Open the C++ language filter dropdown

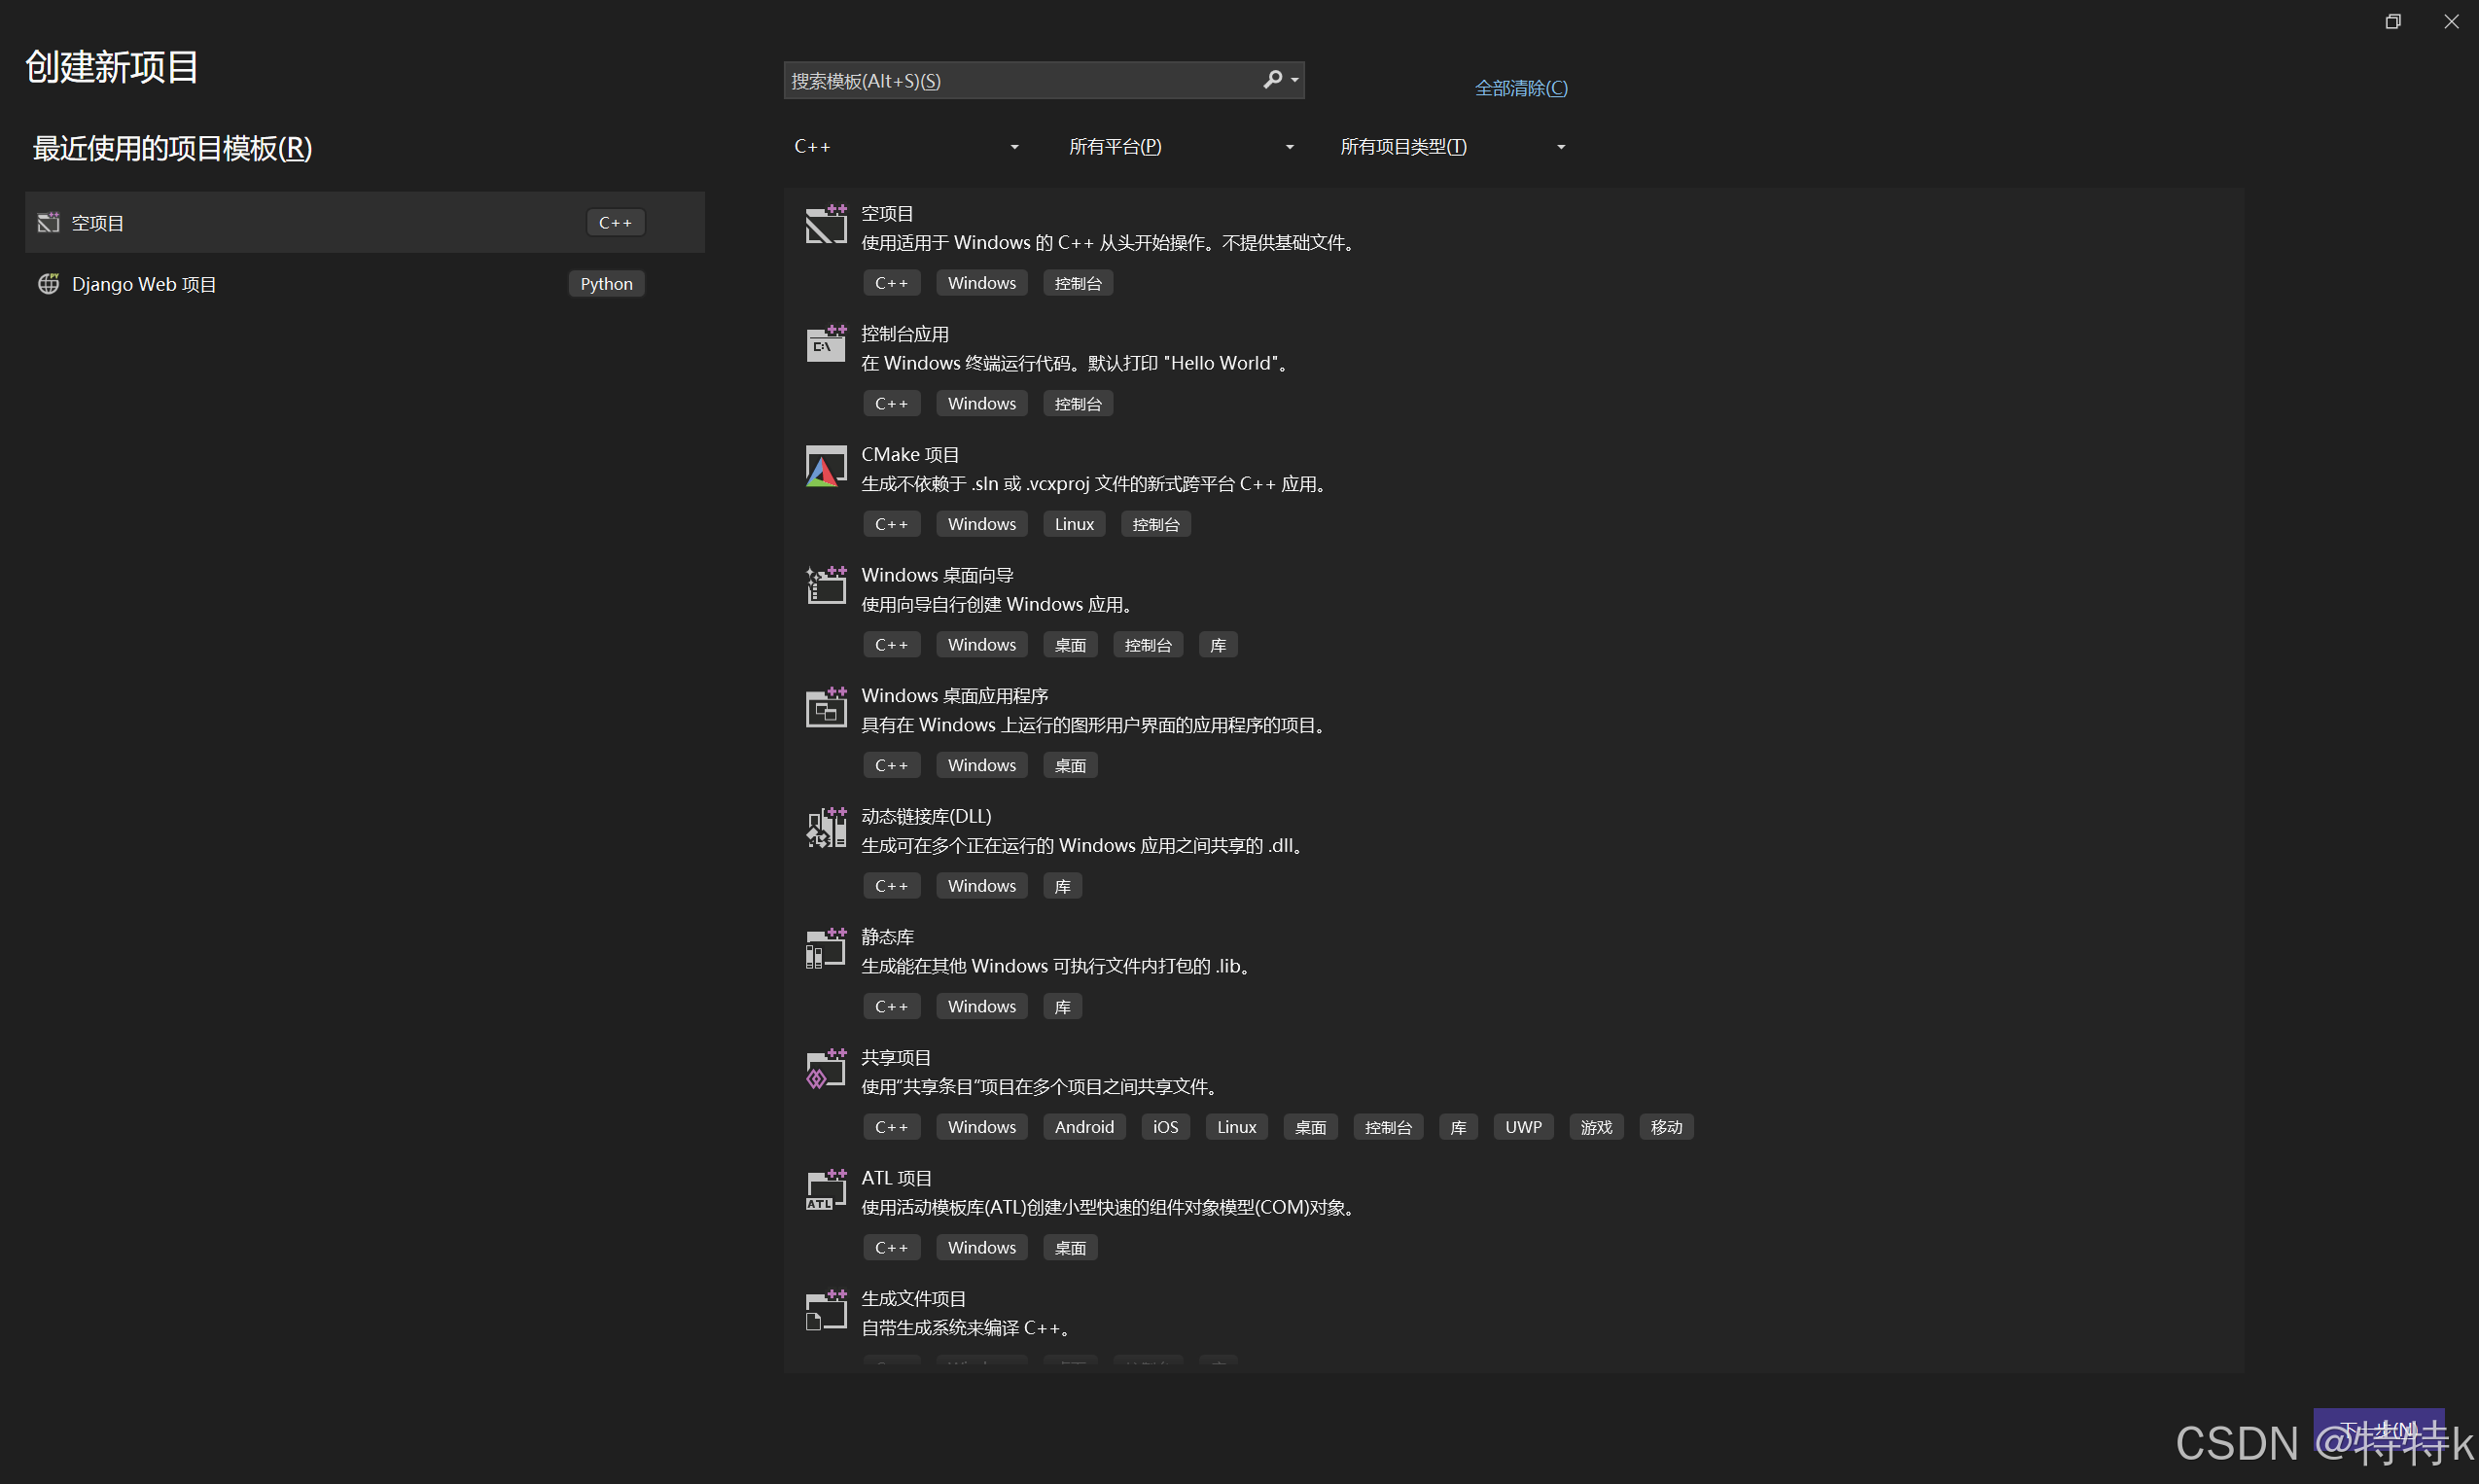tap(905, 147)
